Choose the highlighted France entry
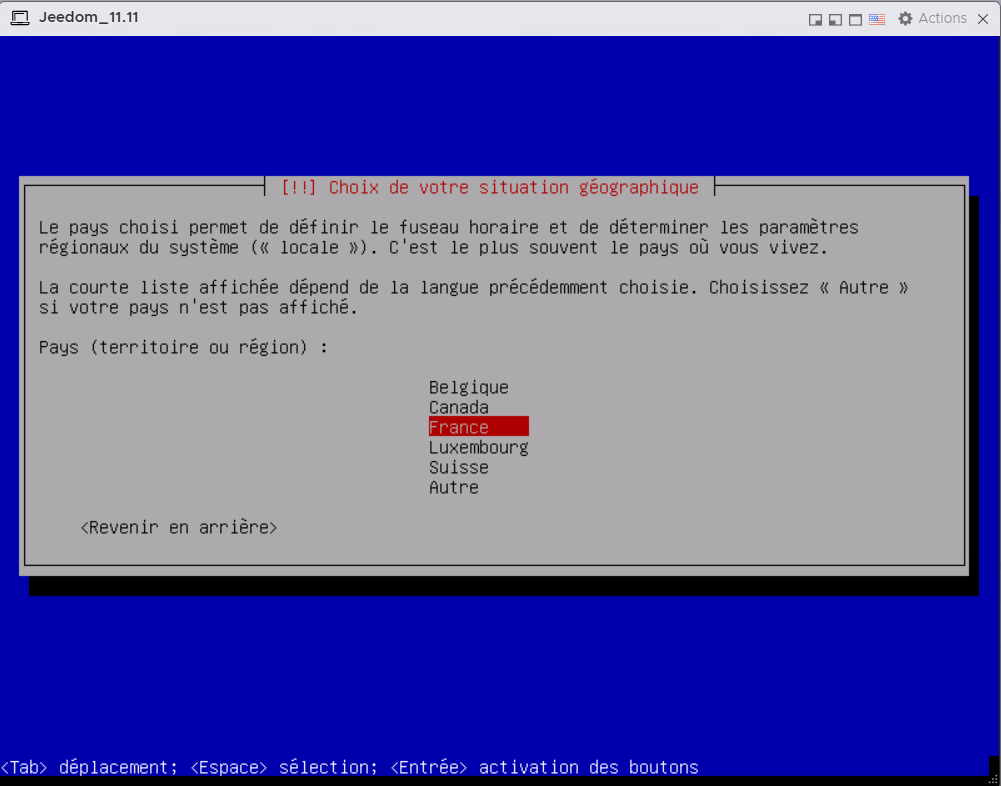 [x=478, y=427]
